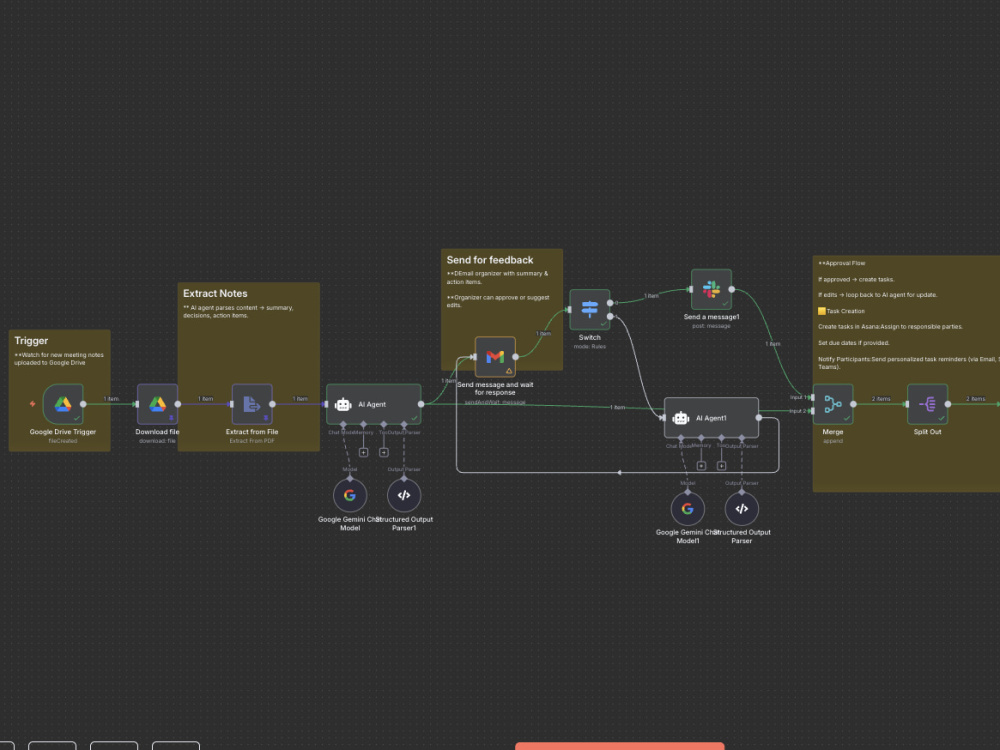
Task: Open Structured Output Parser under AI Agent1
Action: click(x=742, y=508)
